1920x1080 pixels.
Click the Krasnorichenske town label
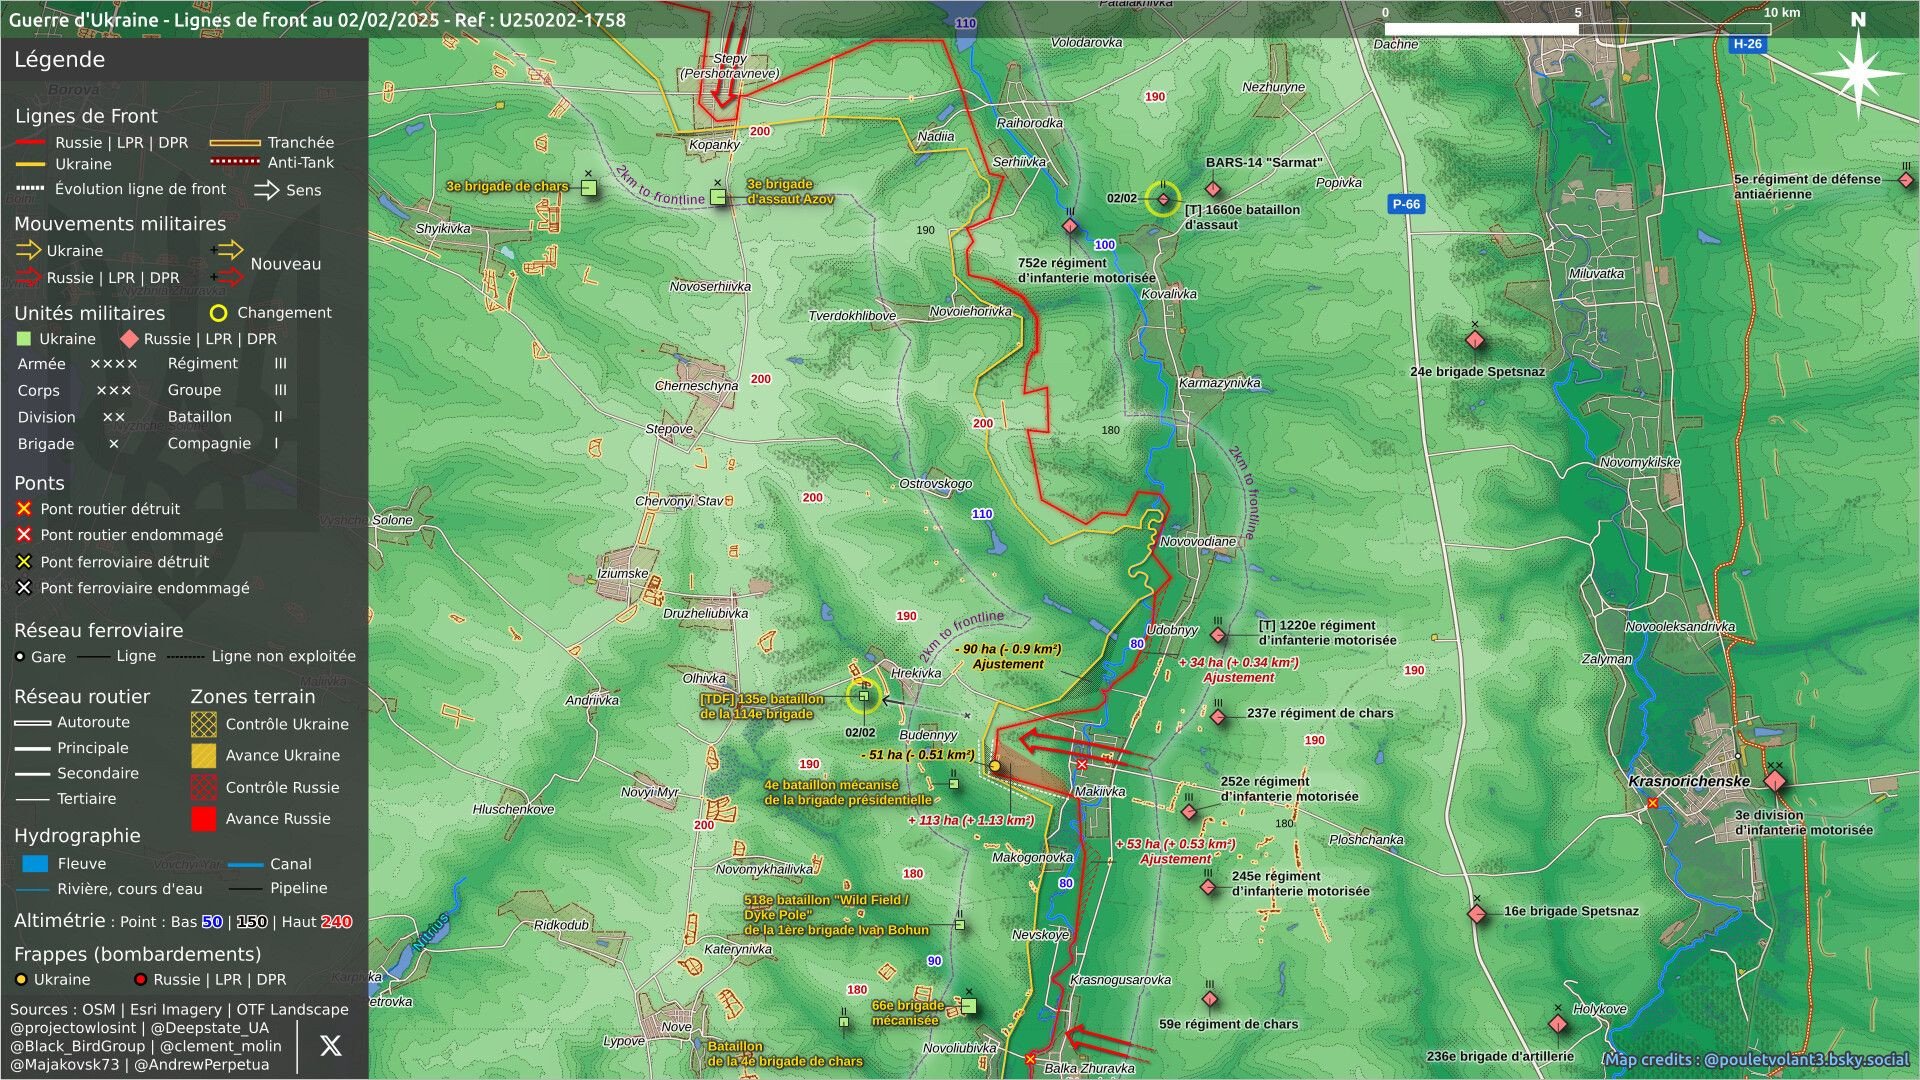(x=1688, y=781)
